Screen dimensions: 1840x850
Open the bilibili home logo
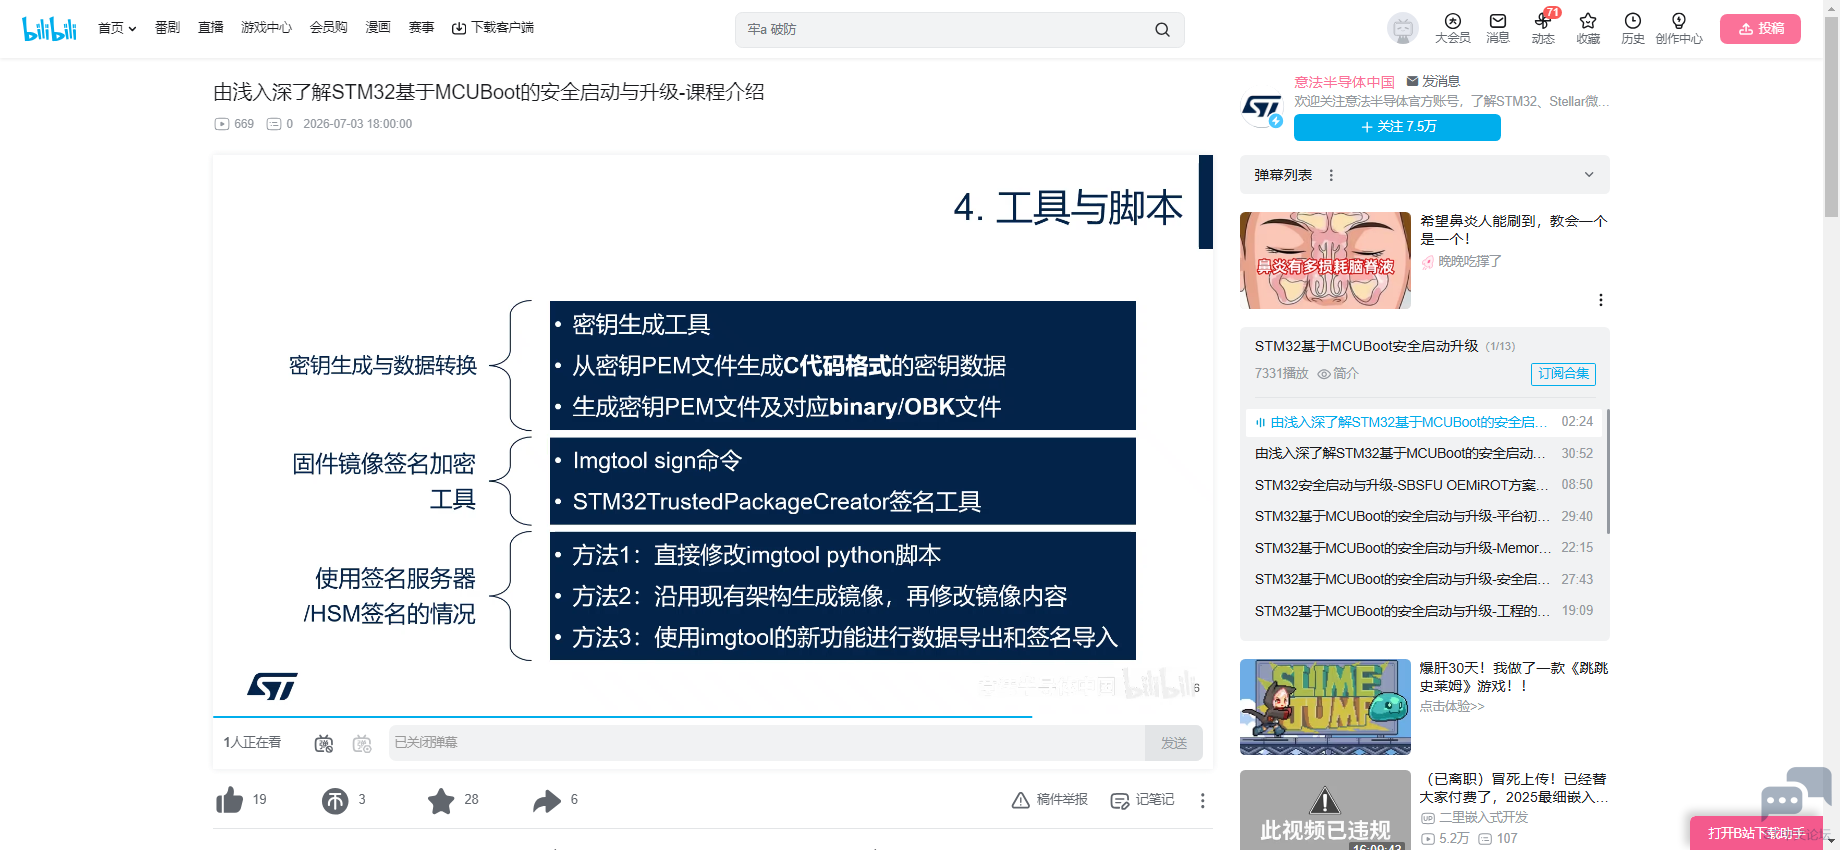[x=49, y=28]
